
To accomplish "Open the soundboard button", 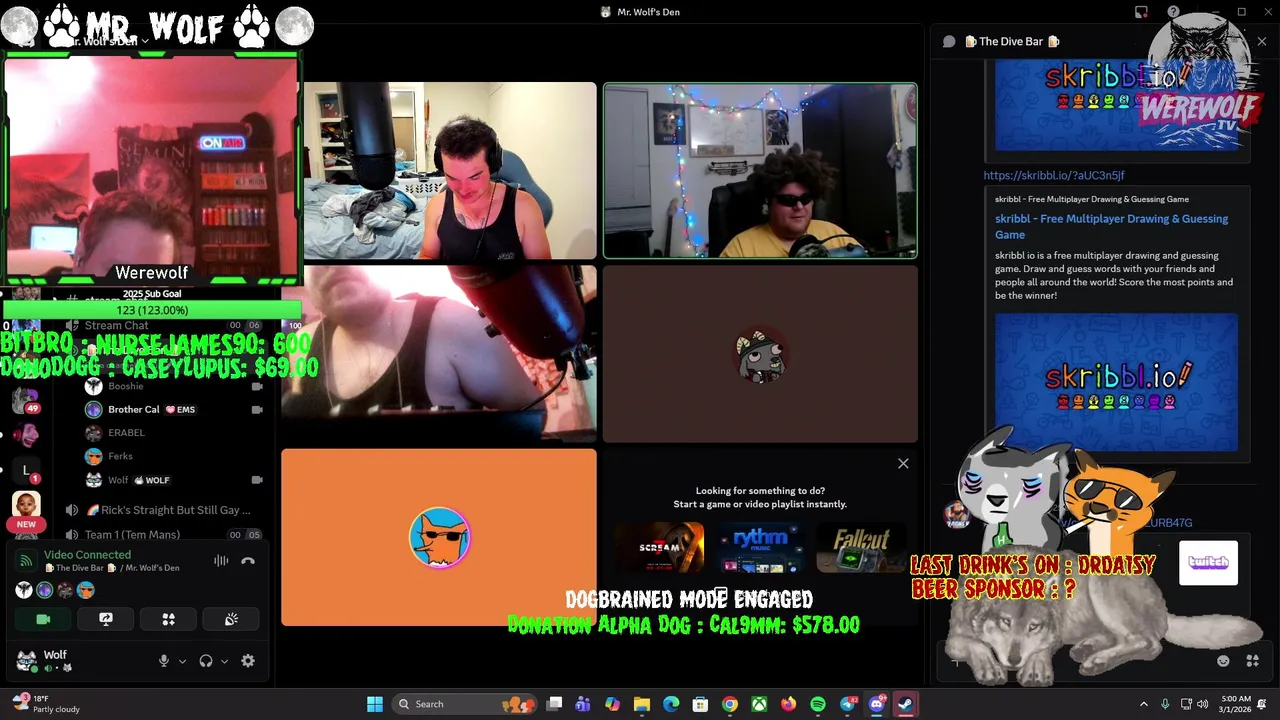I will 231,619.
